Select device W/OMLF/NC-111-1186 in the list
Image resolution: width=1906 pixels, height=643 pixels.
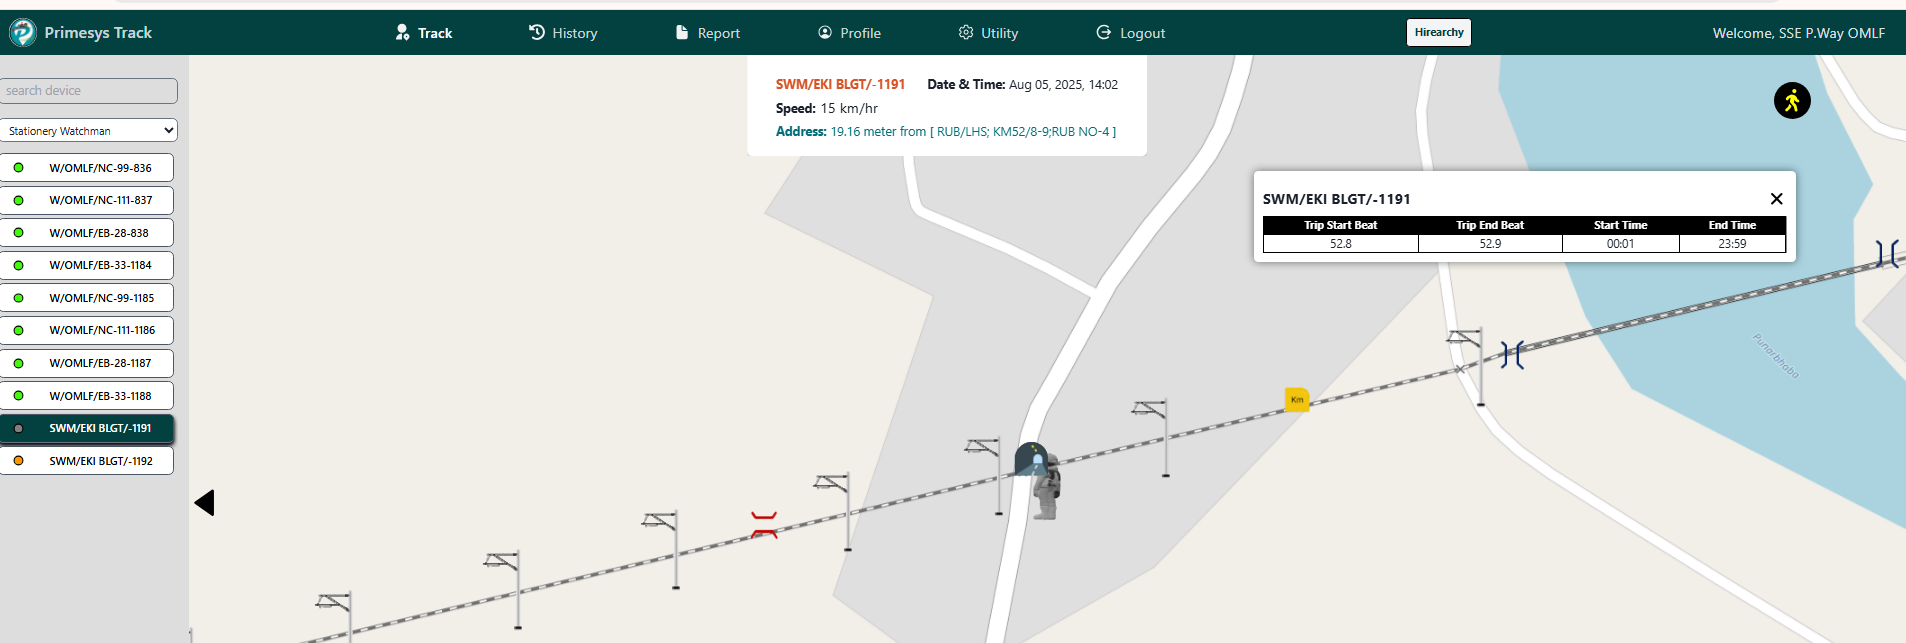[102, 331]
